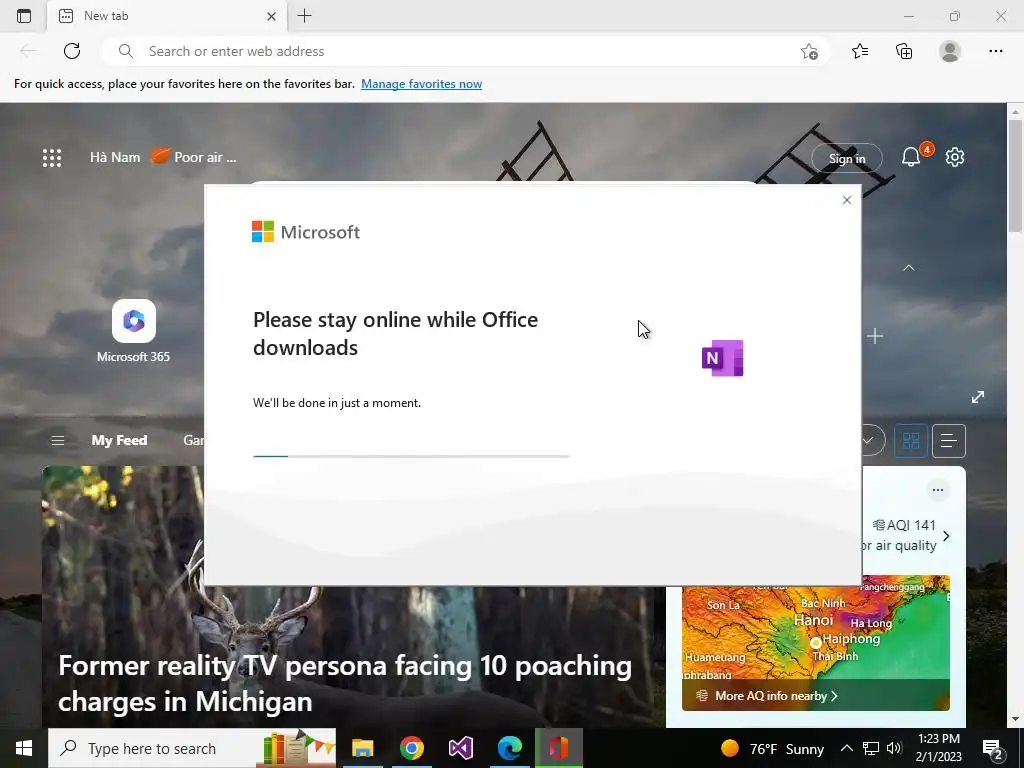This screenshot has width=1024, height=768.
Task: Click More AQ info nearby
Action: point(776,696)
